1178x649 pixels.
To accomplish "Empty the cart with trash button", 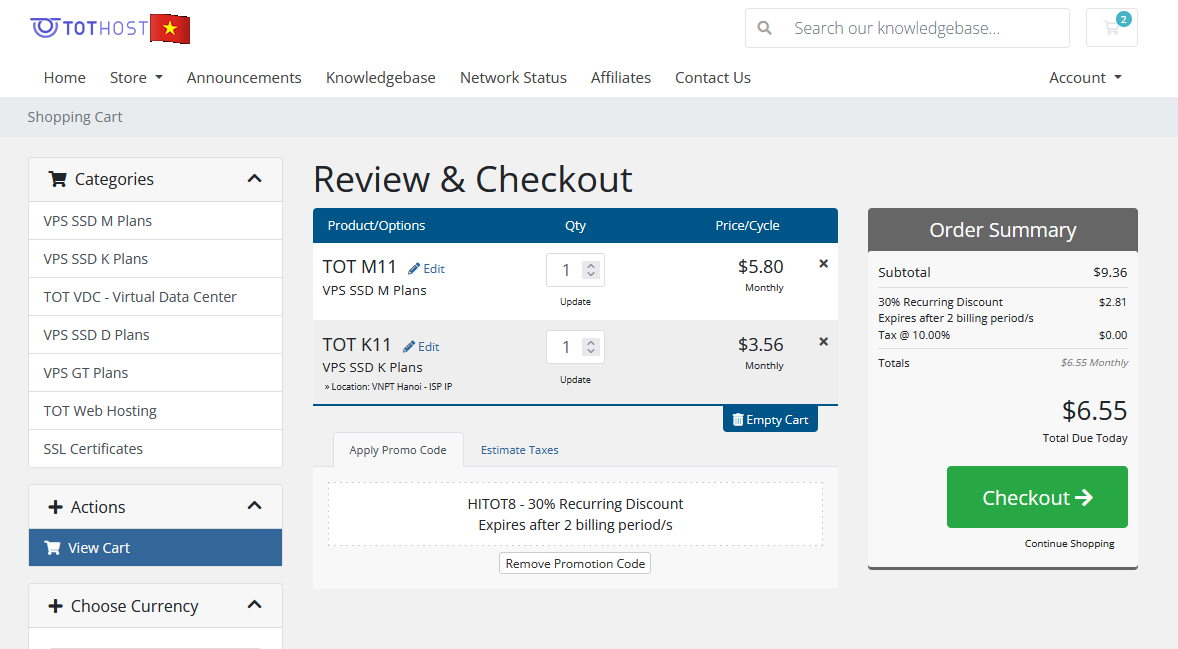I will [x=770, y=420].
